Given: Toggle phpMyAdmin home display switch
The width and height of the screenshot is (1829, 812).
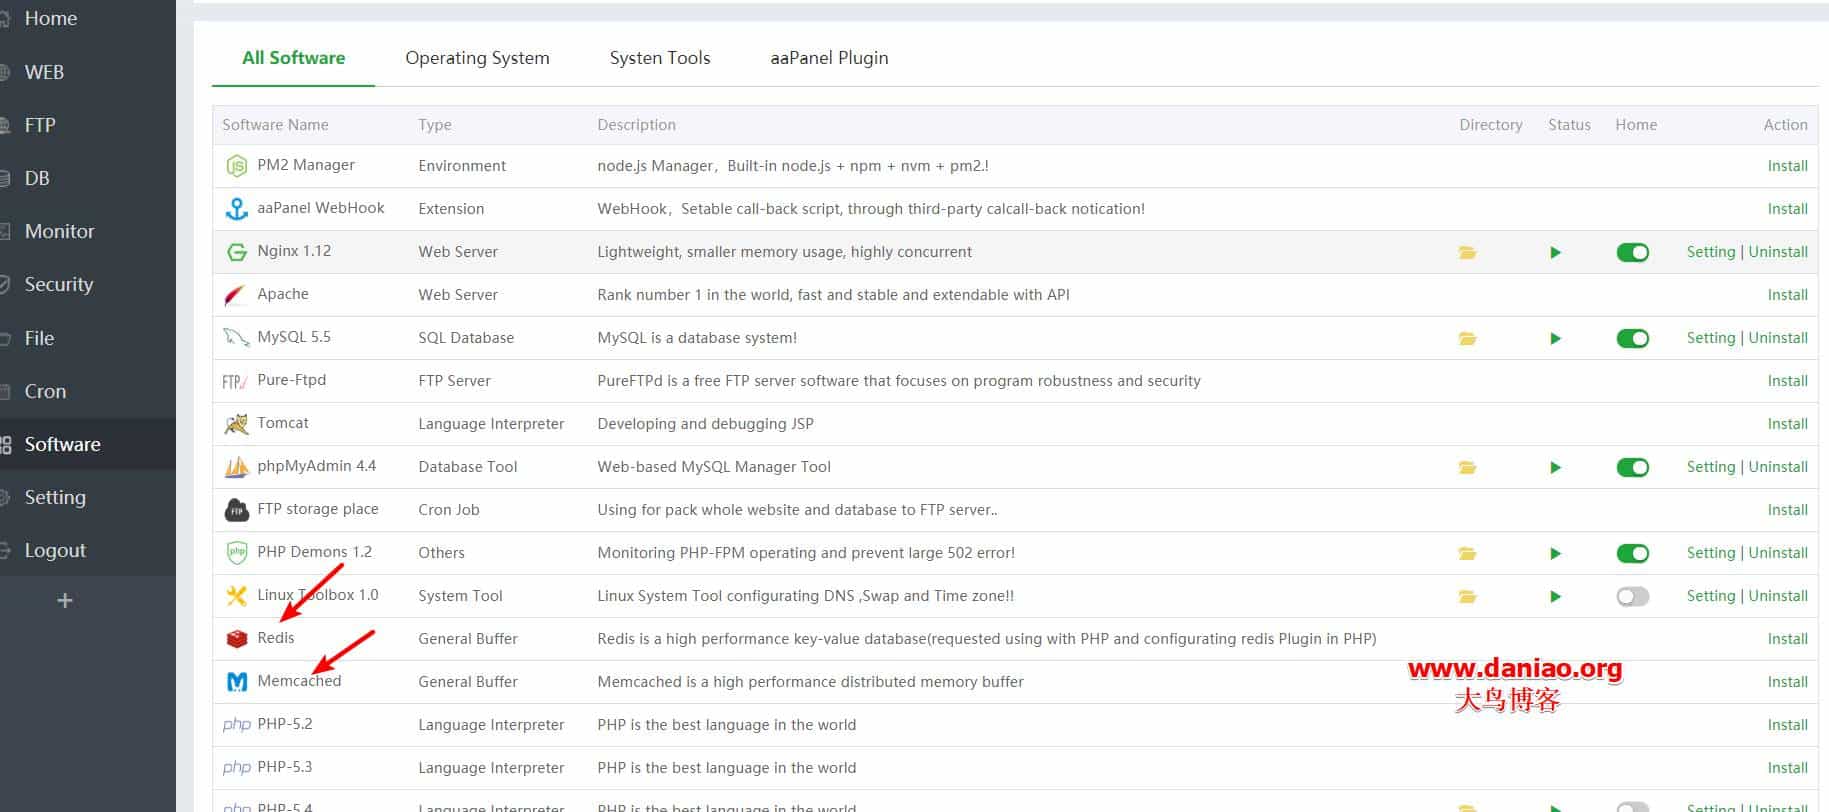Looking at the screenshot, I should coord(1632,468).
